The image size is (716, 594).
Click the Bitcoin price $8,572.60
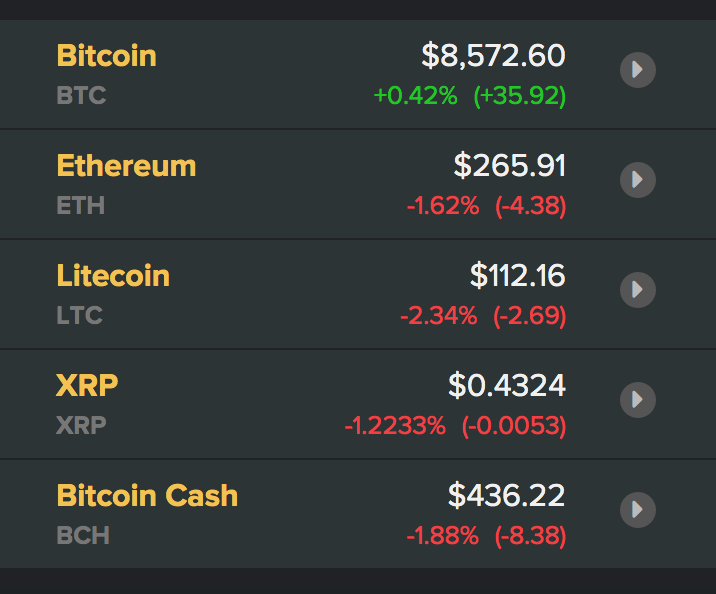(493, 55)
